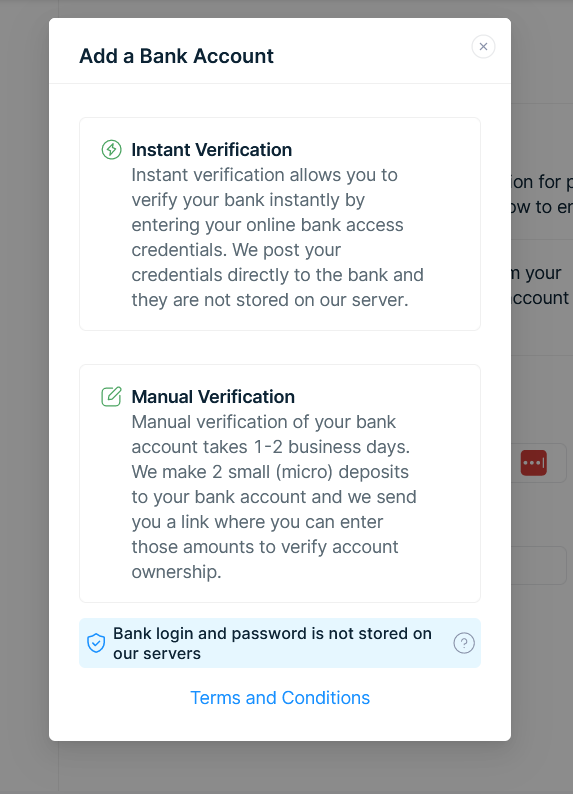Click the Add a Bank Account title
Image resolution: width=573 pixels, height=794 pixels.
(x=176, y=56)
